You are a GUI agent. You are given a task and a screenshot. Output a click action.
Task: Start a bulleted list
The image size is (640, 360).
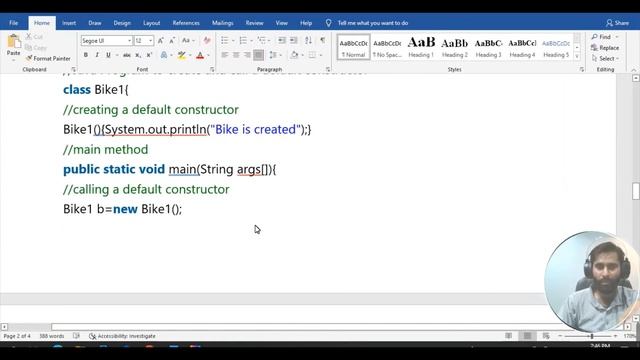224,40
